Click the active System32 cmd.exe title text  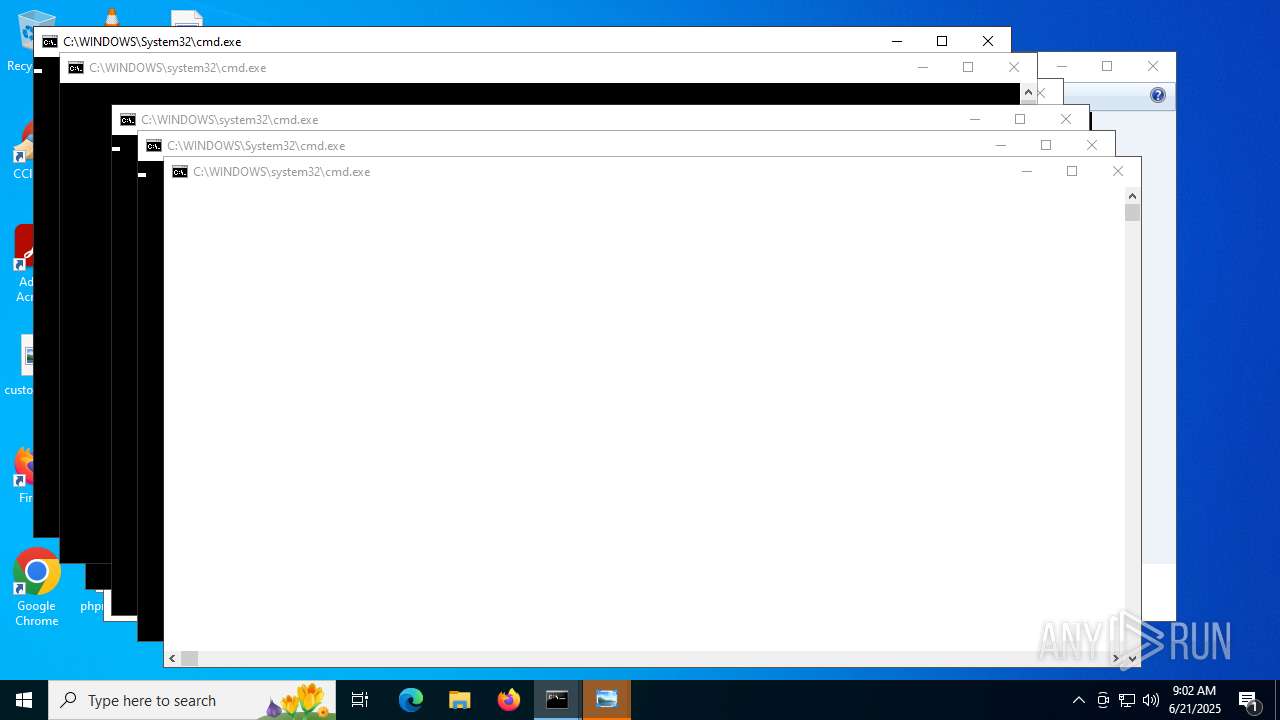pyautogui.click(x=152, y=42)
